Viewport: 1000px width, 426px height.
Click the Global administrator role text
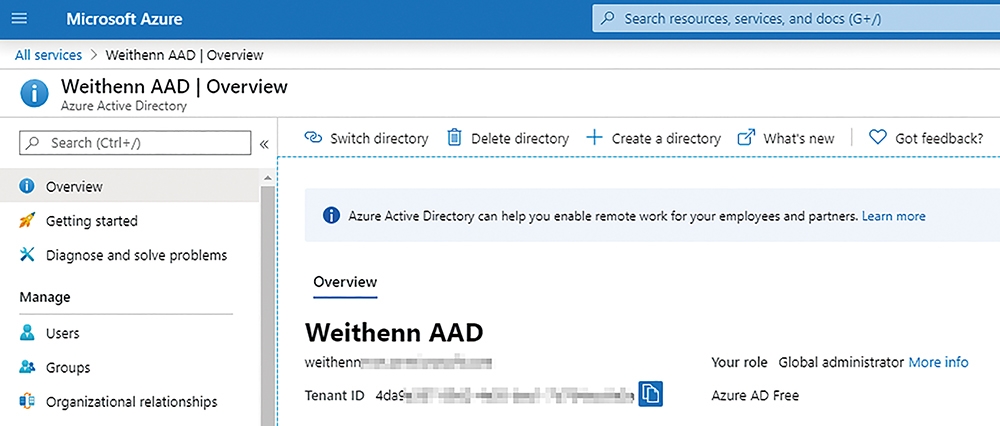pos(841,362)
